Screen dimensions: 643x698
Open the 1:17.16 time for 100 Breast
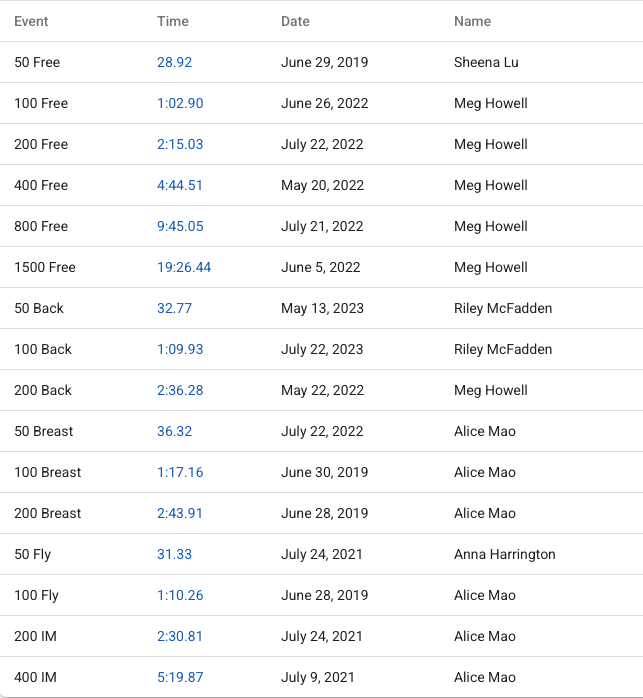[180, 472]
